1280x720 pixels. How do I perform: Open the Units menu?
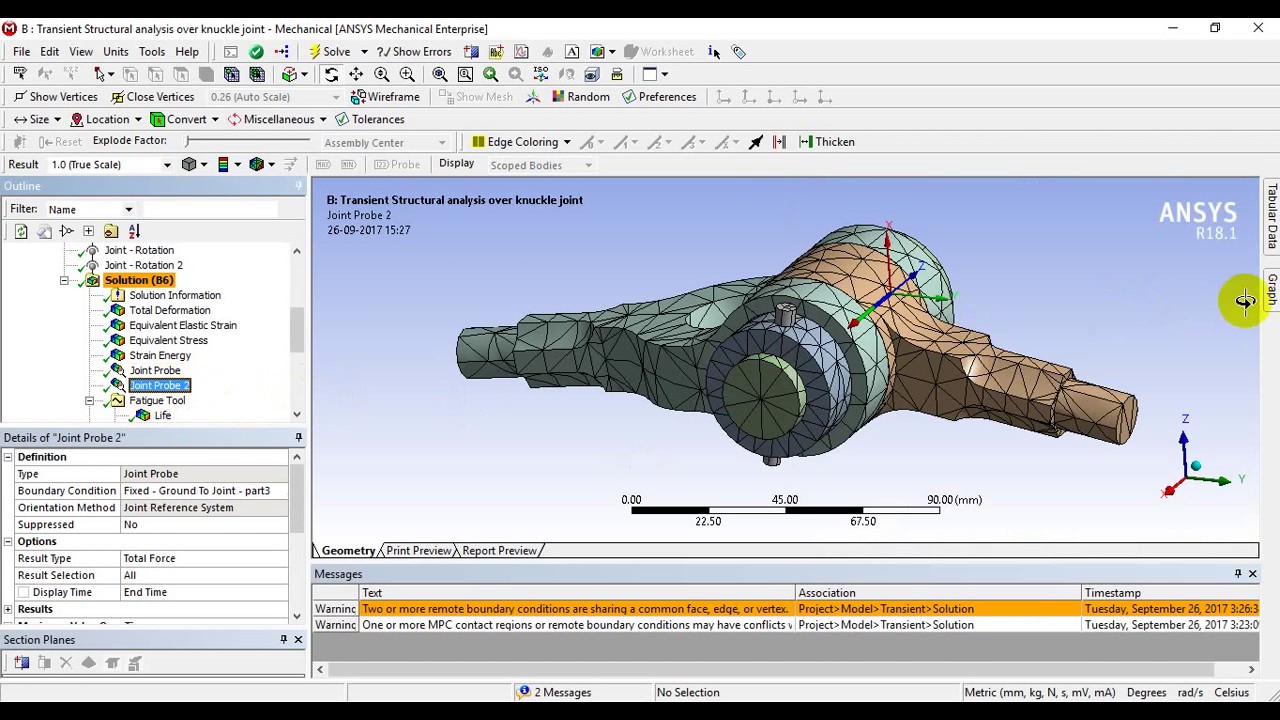pos(116,52)
